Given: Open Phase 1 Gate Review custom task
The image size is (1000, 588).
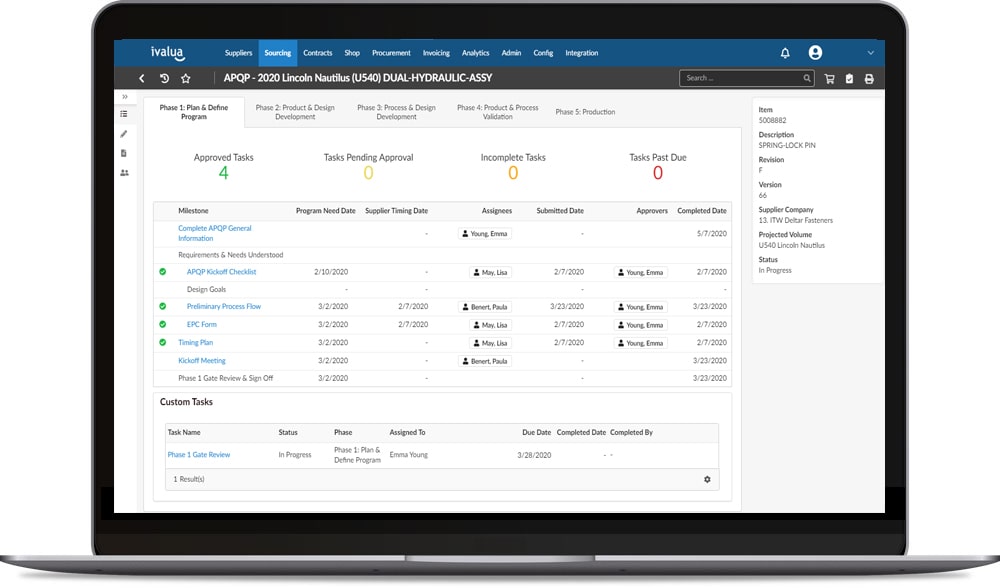Looking at the screenshot, I should tap(198, 455).
